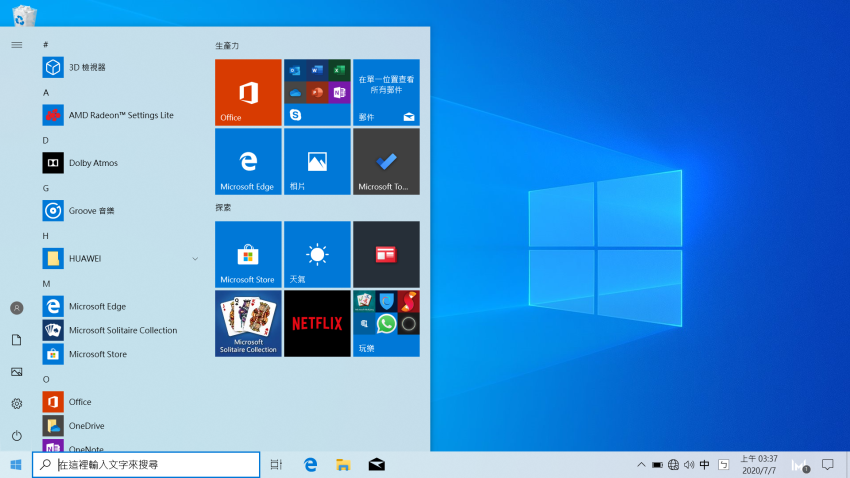Open Pictures from Start sidebar
Screen dimensions: 850x478
coord(17,372)
